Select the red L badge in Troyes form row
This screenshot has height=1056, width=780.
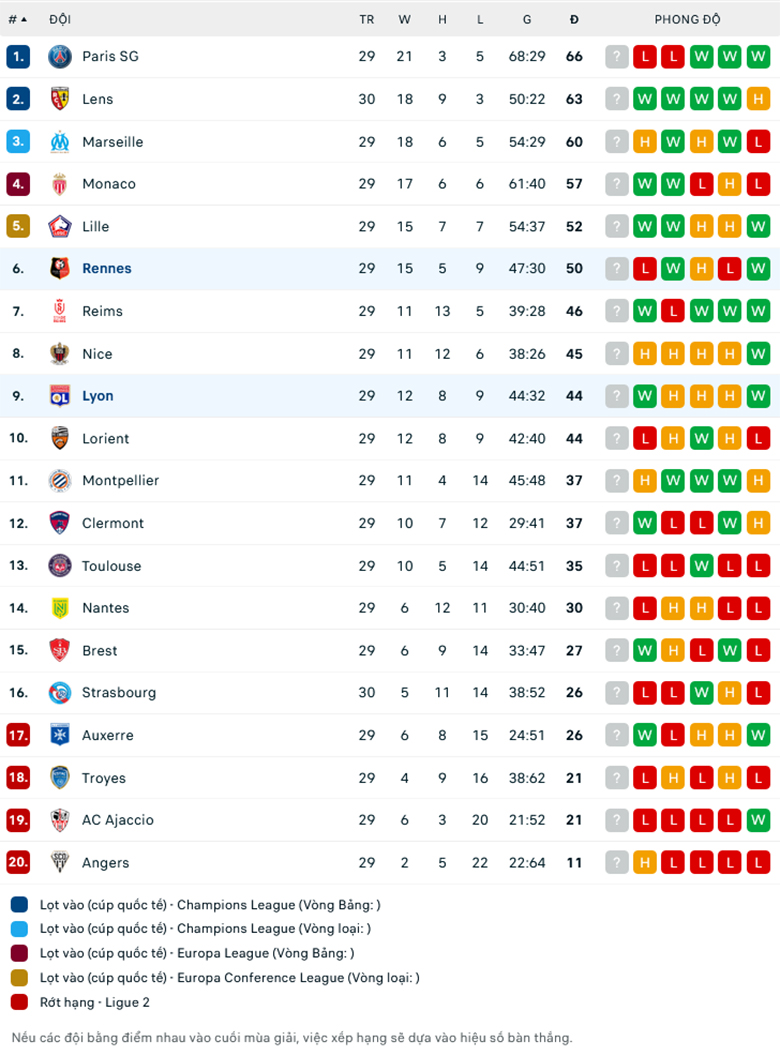pos(645,778)
